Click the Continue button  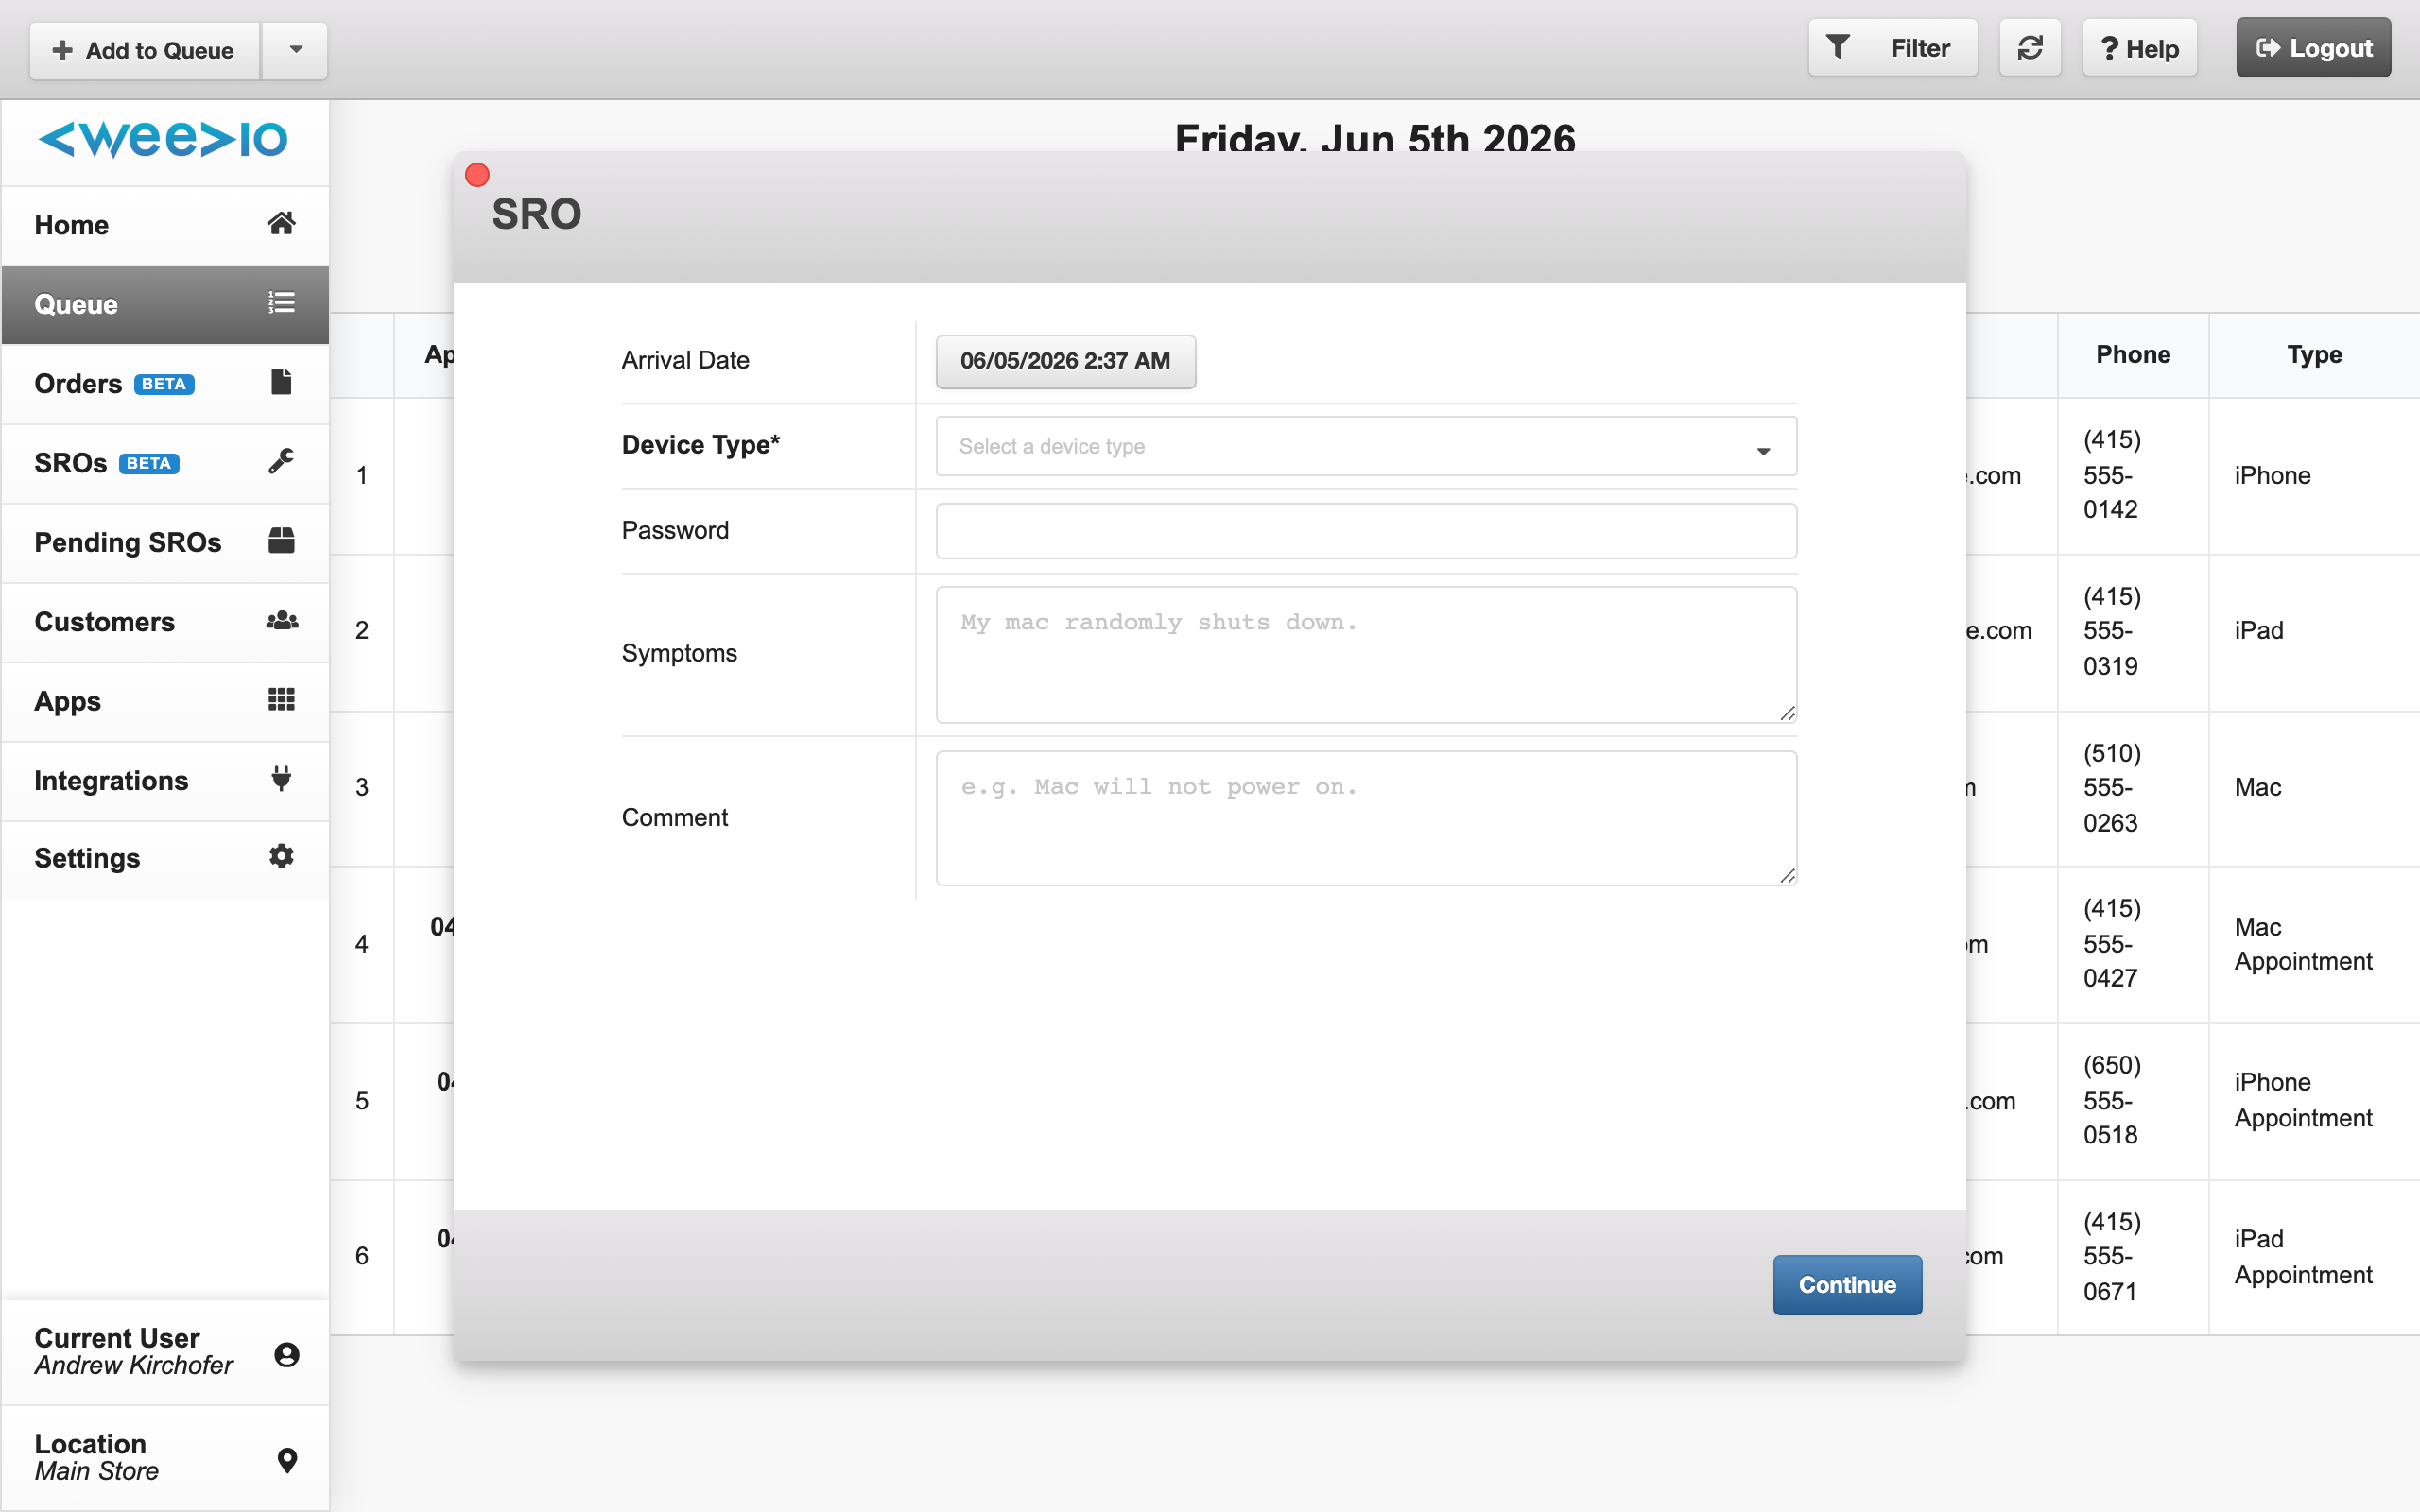click(1847, 1284)
